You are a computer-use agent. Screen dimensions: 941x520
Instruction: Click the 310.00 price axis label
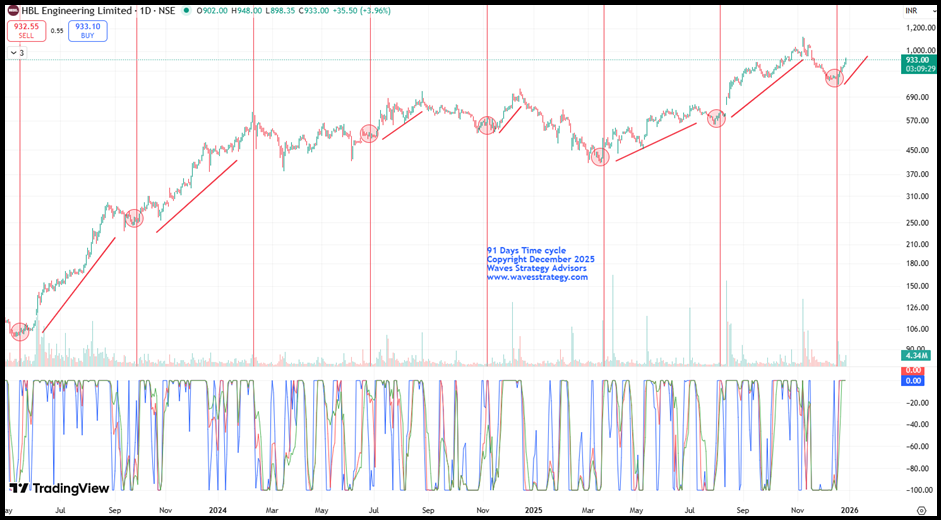(x=916, y=198)
